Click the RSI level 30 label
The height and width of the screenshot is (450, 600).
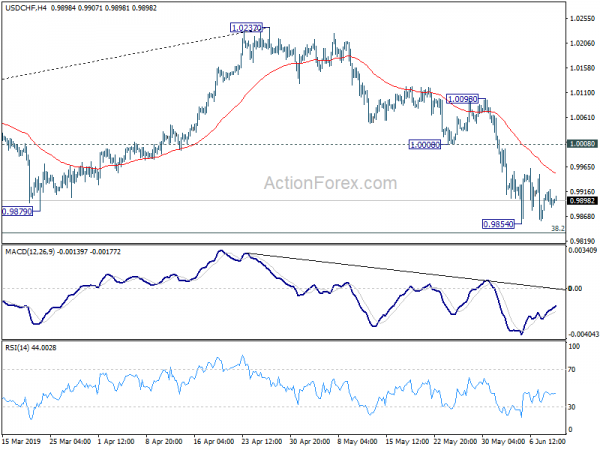[x=572, y=407]
